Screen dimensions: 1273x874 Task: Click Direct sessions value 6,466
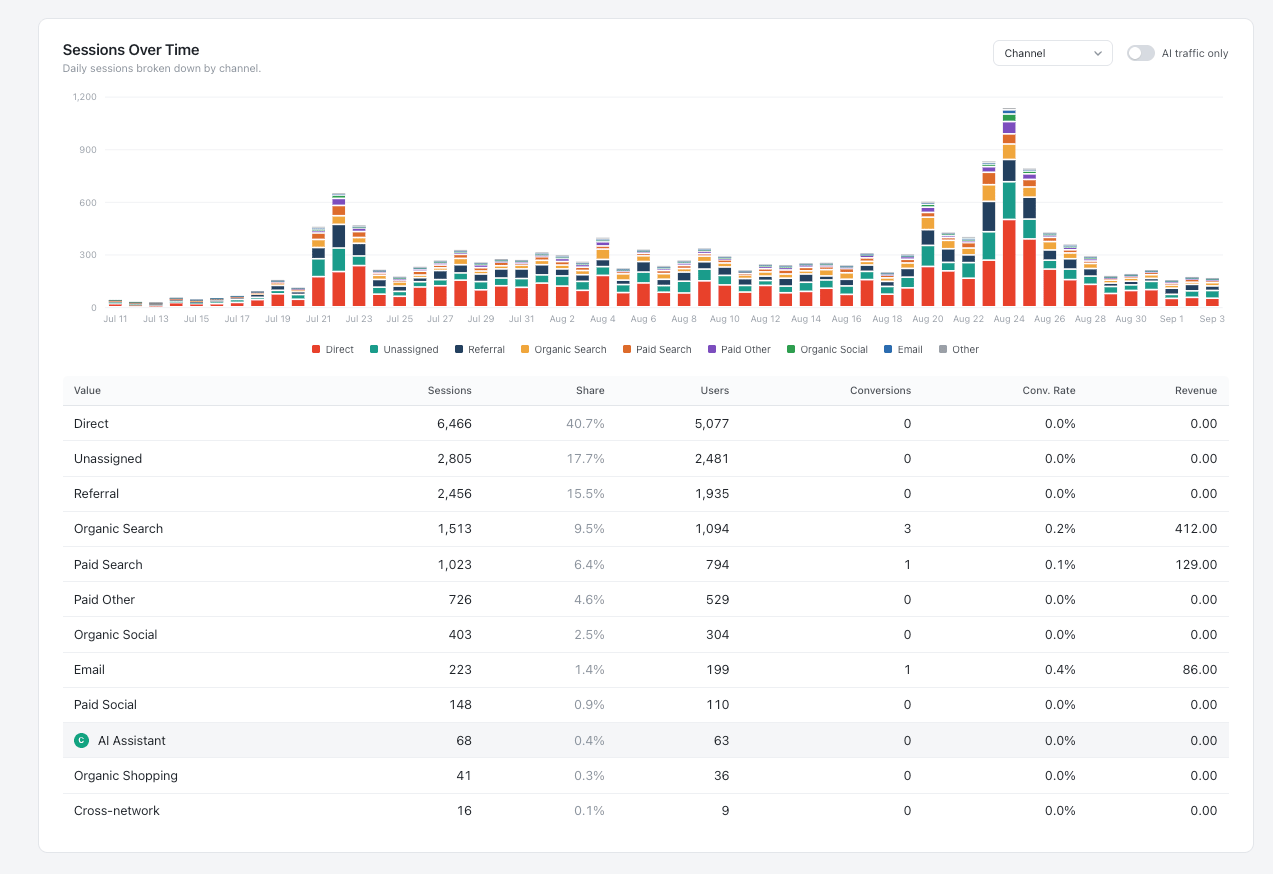pos(454,424)
